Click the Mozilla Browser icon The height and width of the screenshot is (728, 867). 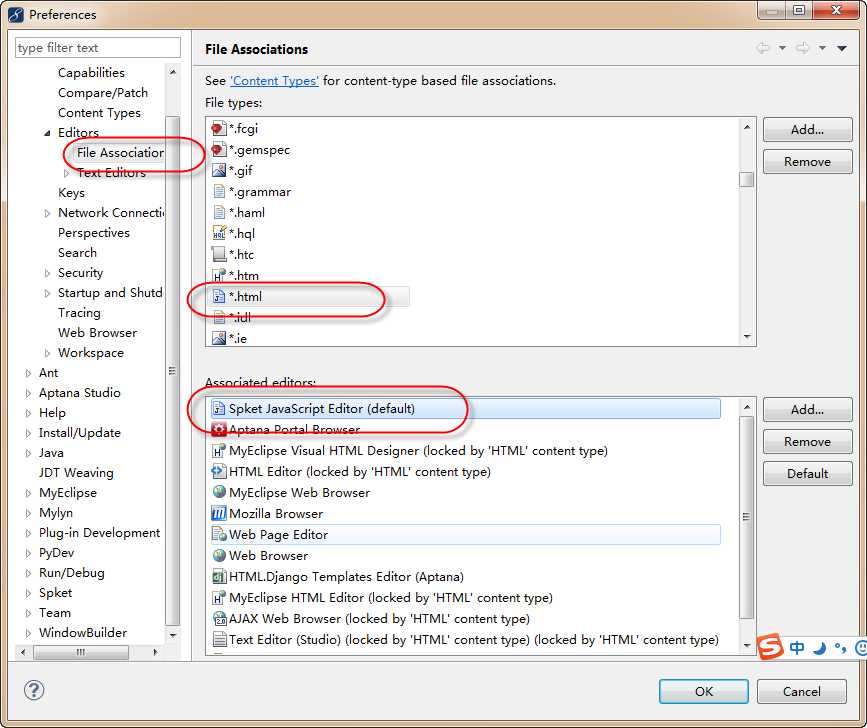(219, 514)
